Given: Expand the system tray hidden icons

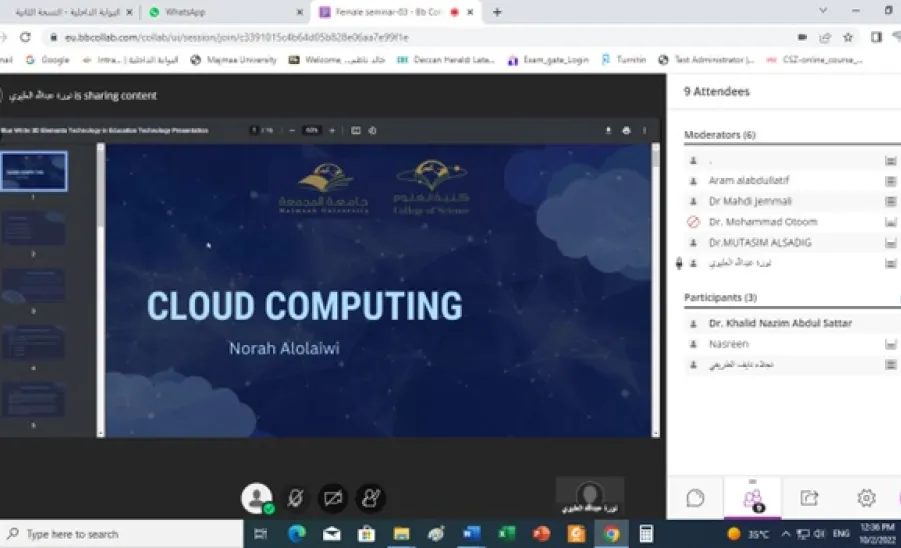Looking at the screenshot, I should tap(786, 534).
